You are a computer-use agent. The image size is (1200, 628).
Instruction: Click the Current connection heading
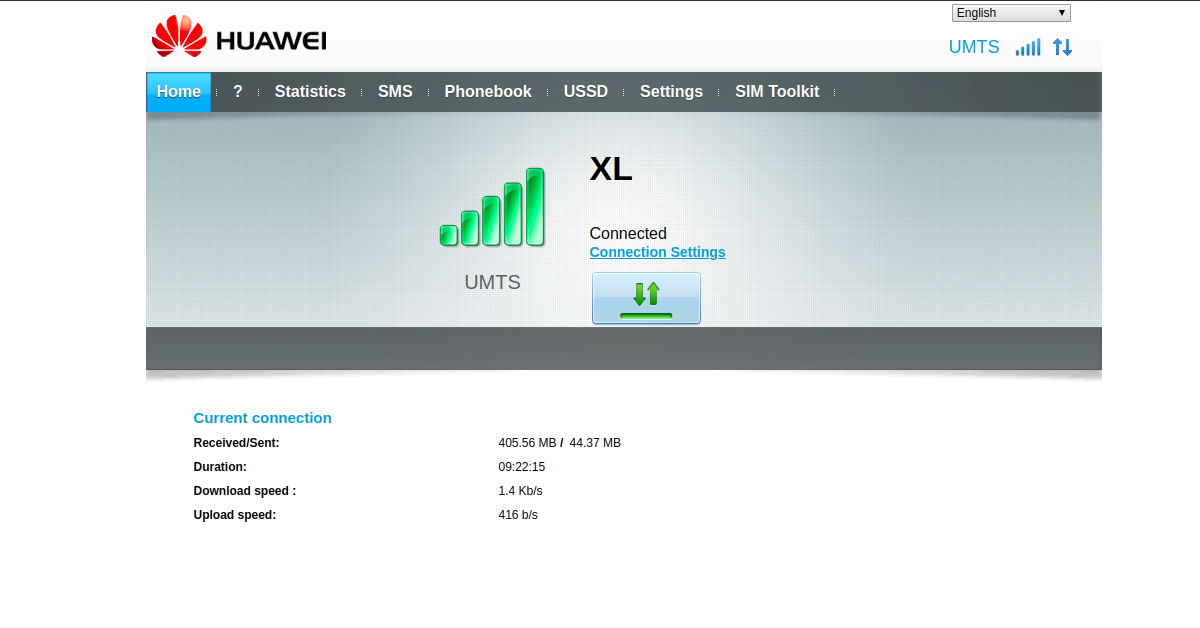pyautogui.click(x=262, y=418)
